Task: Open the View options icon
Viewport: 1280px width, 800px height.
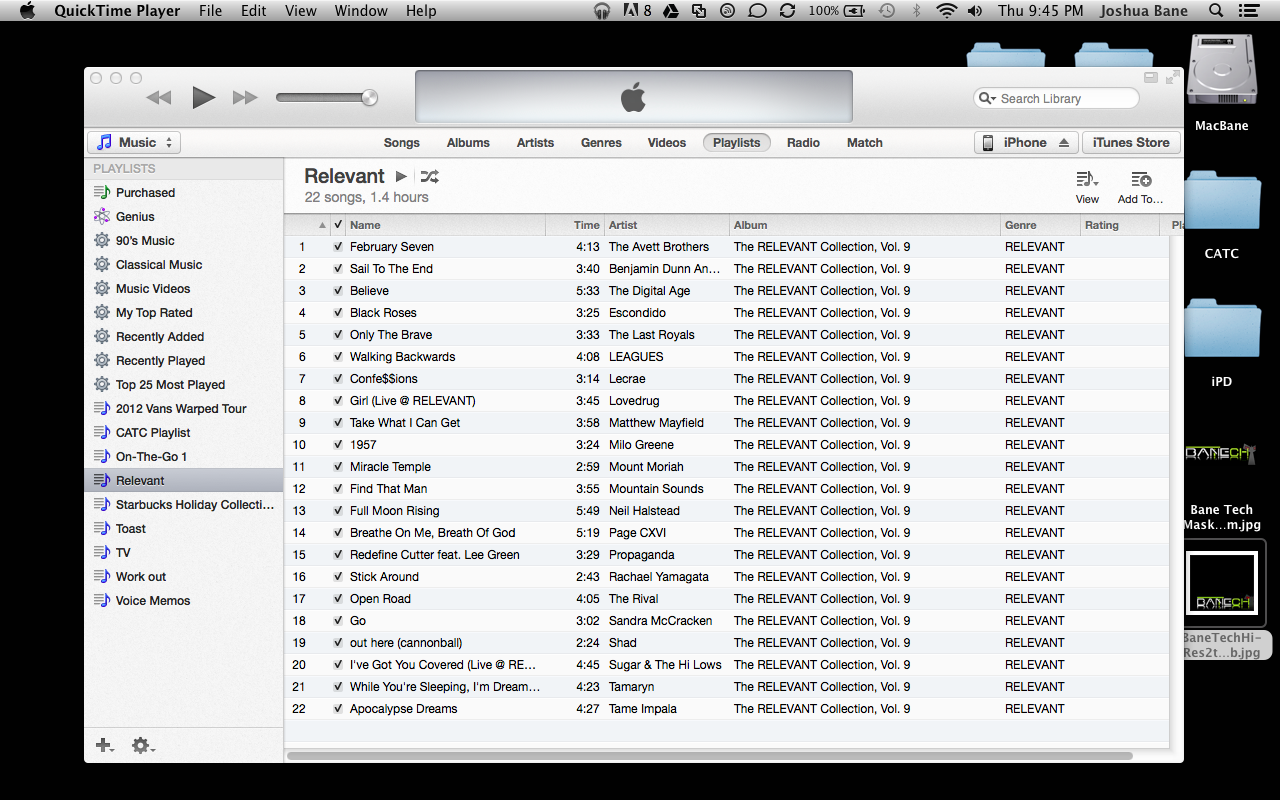Action: 1087,180
